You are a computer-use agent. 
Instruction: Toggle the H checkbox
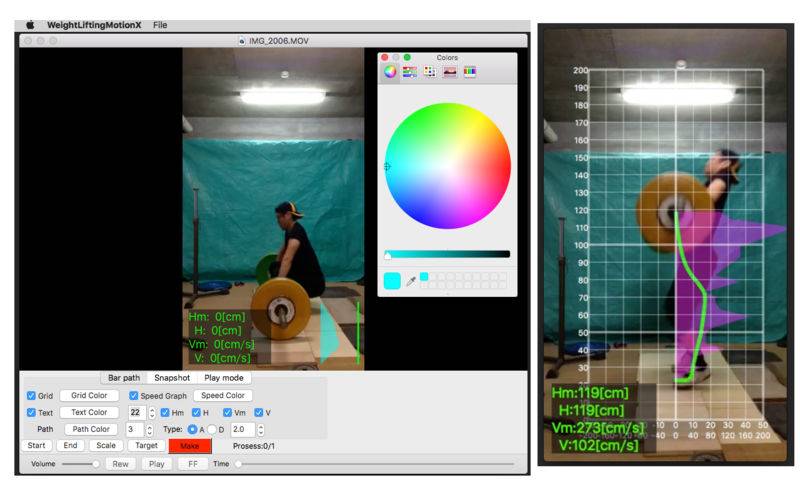(196, 412)
